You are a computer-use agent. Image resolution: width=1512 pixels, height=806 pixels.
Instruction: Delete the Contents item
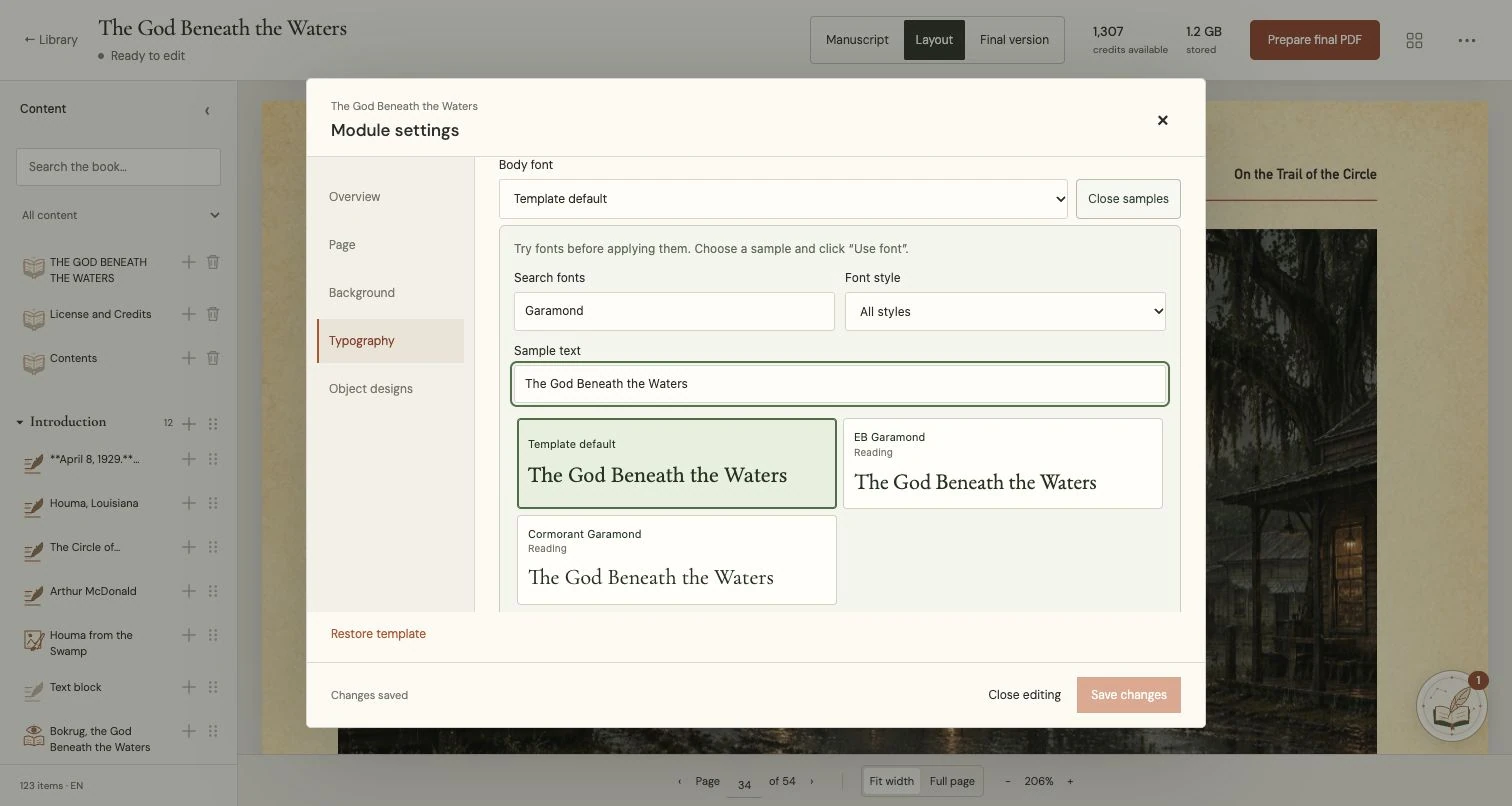pos(213,358)
